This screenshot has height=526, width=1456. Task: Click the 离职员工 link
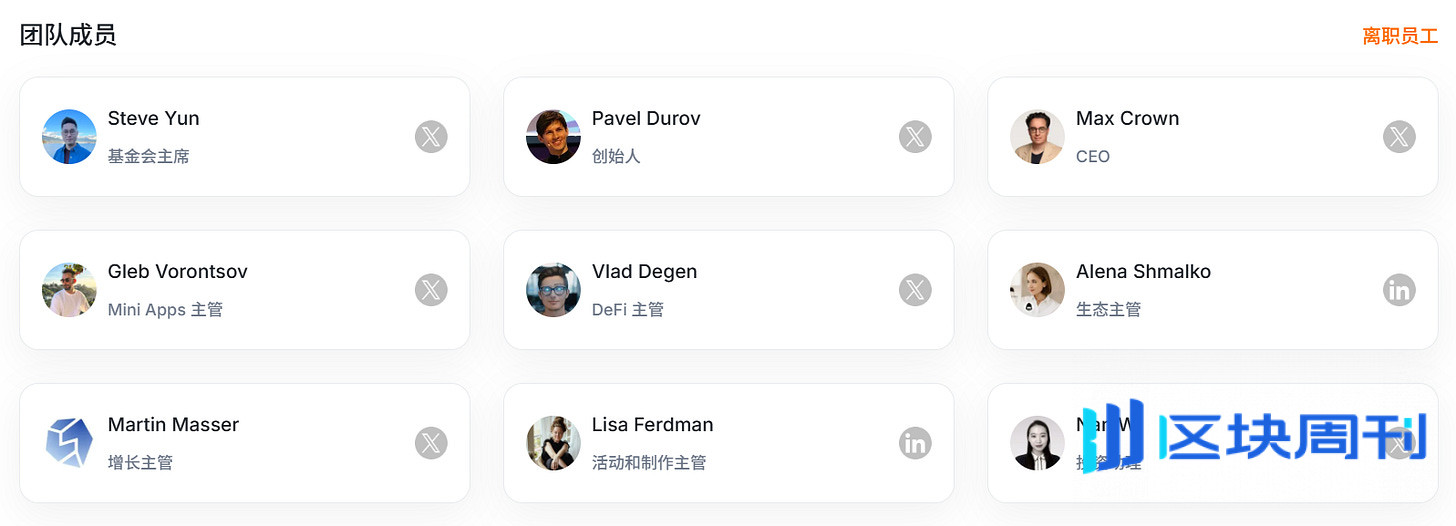click(x=1400, y=36)
